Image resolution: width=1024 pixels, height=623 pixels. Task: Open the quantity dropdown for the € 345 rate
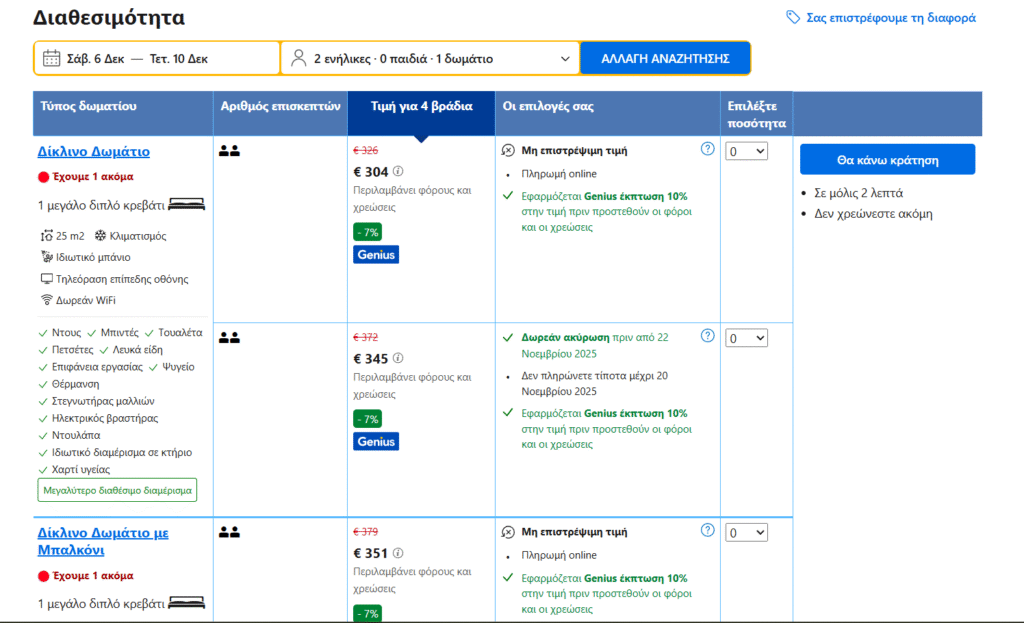pos(746,338)
